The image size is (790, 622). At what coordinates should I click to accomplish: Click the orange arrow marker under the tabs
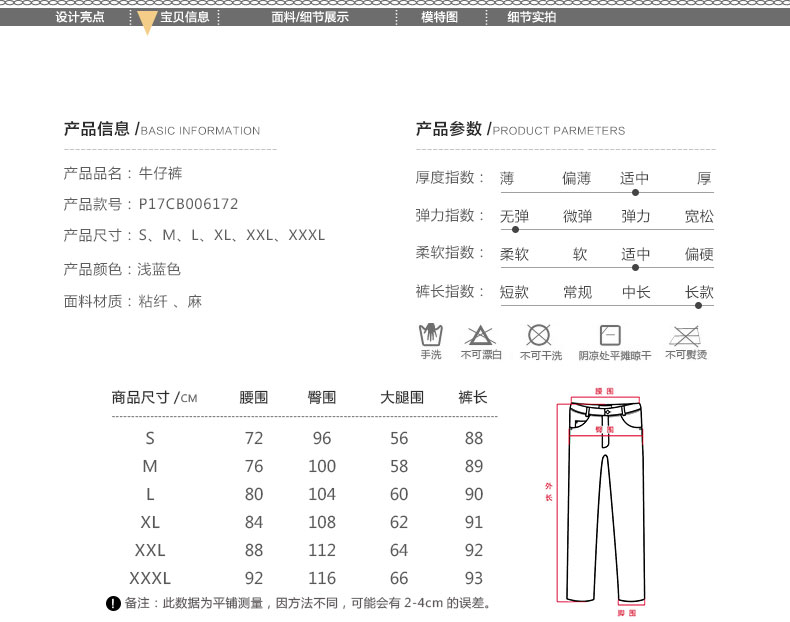pos(146,24)
